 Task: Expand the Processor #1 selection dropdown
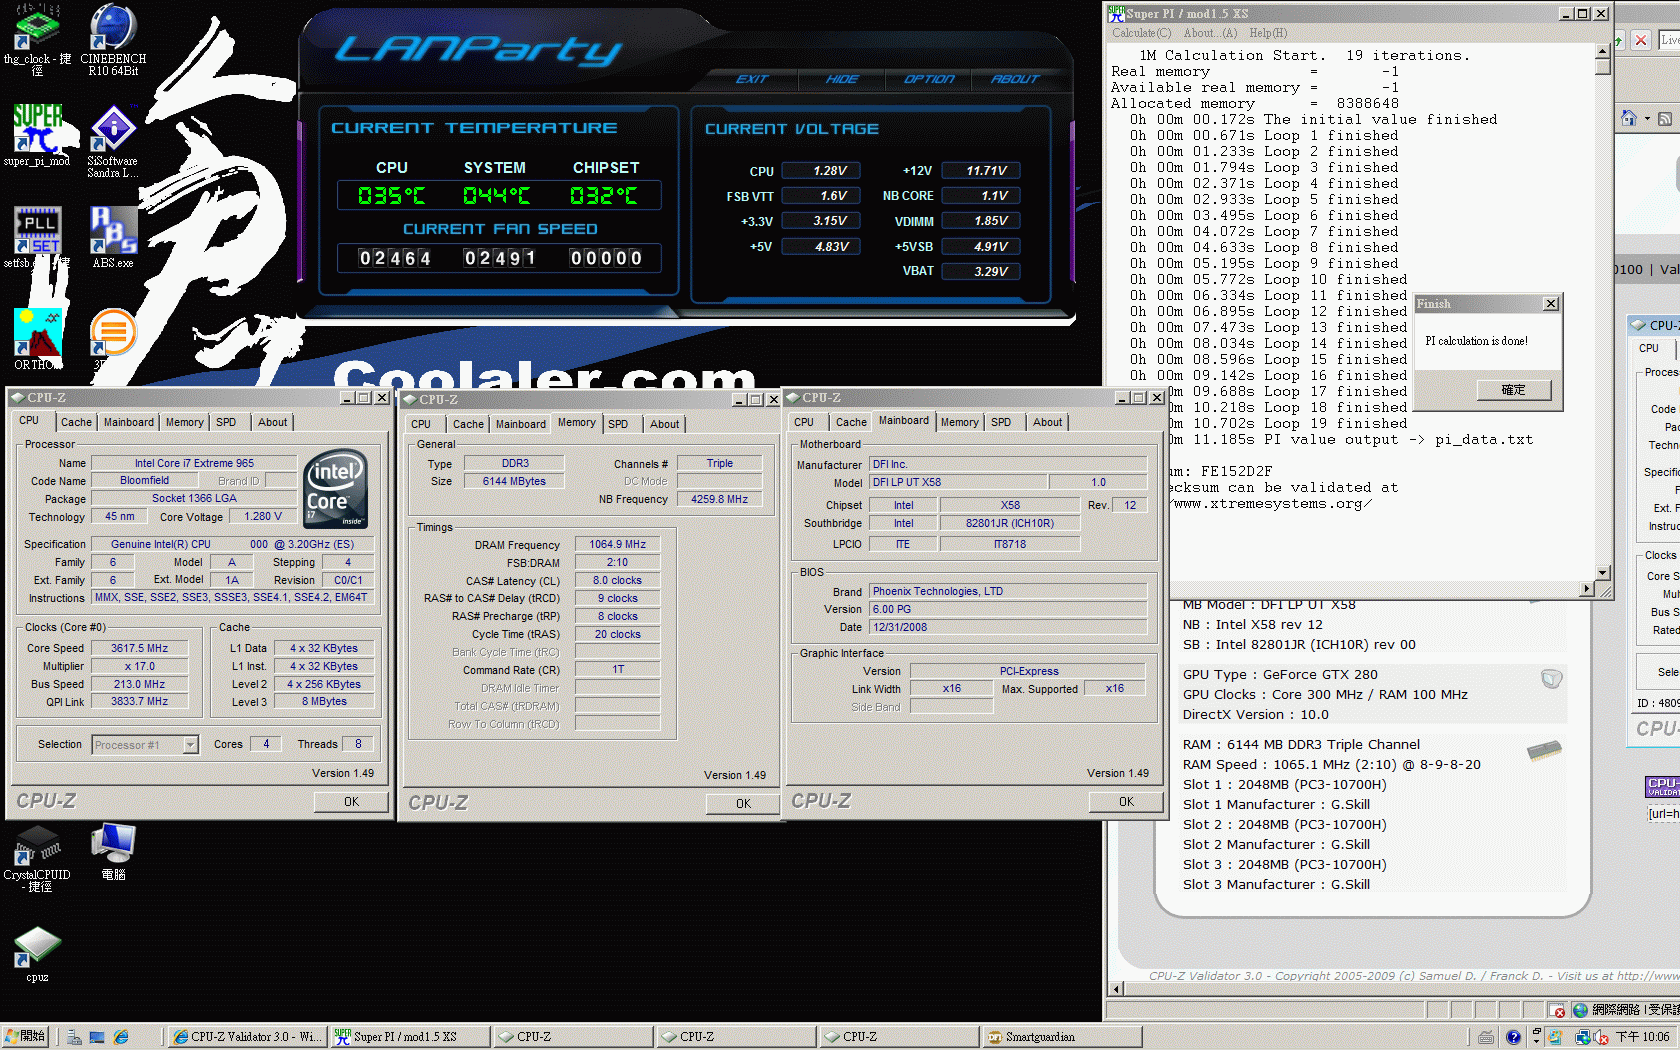click(x=190, y=745)
